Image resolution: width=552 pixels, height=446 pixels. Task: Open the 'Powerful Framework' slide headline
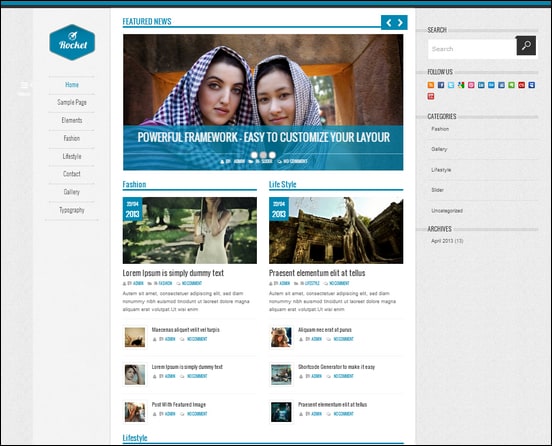pos(263,137)
